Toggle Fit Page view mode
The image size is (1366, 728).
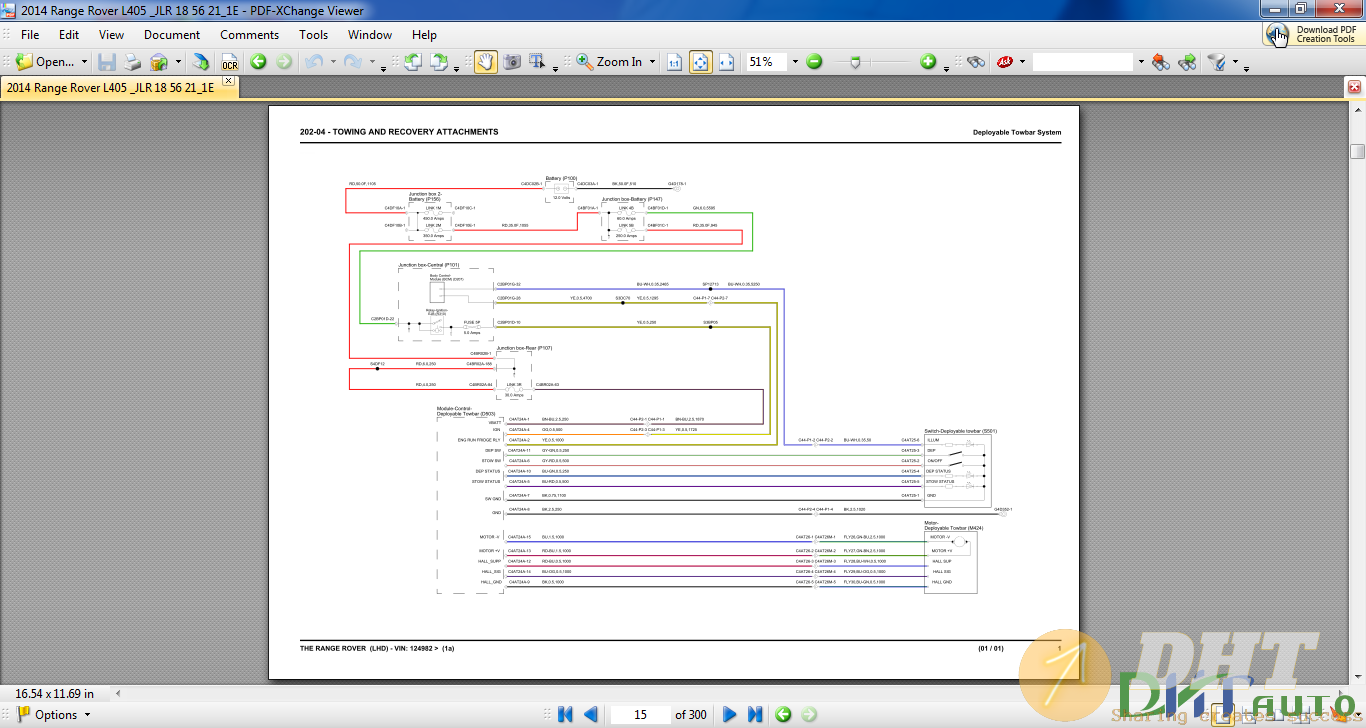click(701, 62)
